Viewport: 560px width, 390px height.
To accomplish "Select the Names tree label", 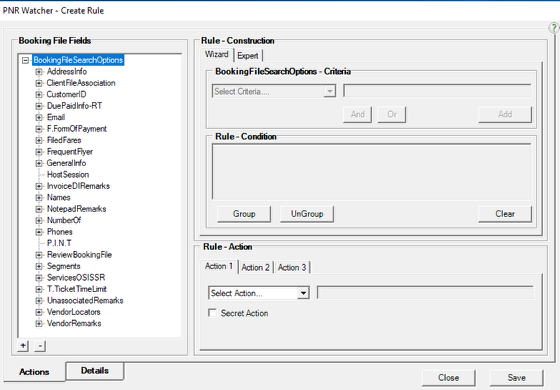I will pos(59,198).
